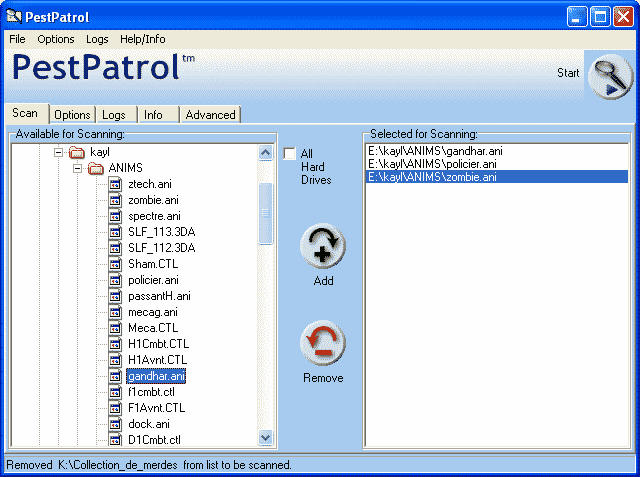640x477 pixels.
Task: Select the ANIMS folder icon
Action: coord(96,168)
